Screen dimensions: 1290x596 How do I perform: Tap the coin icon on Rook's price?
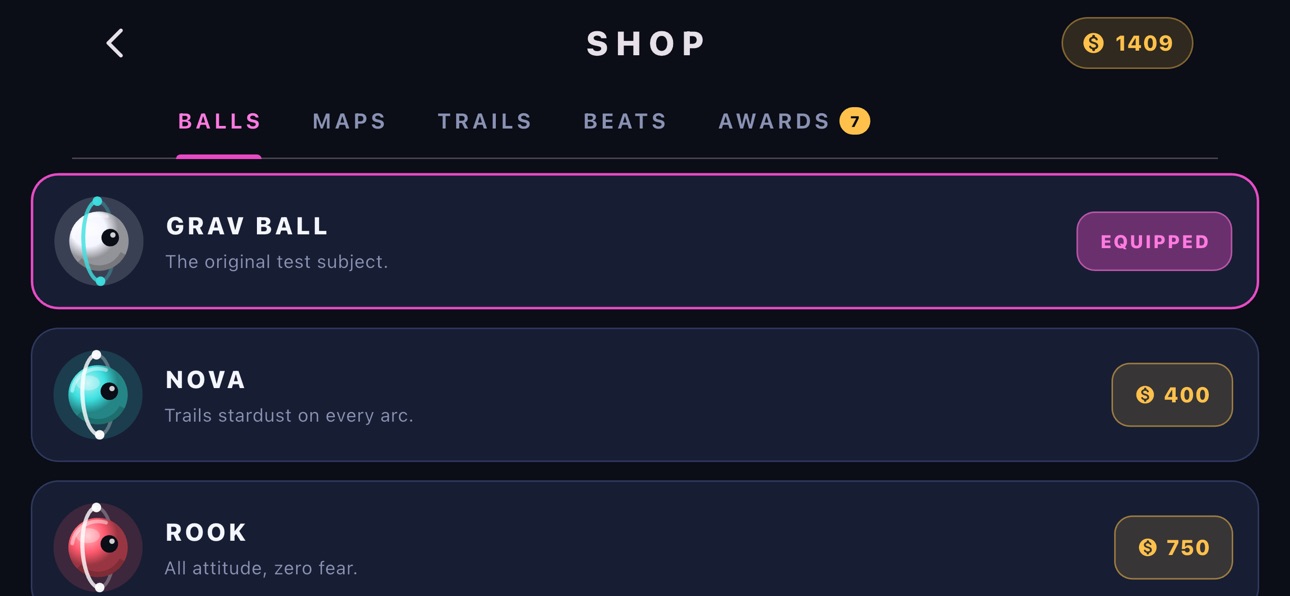(1148, 548)
